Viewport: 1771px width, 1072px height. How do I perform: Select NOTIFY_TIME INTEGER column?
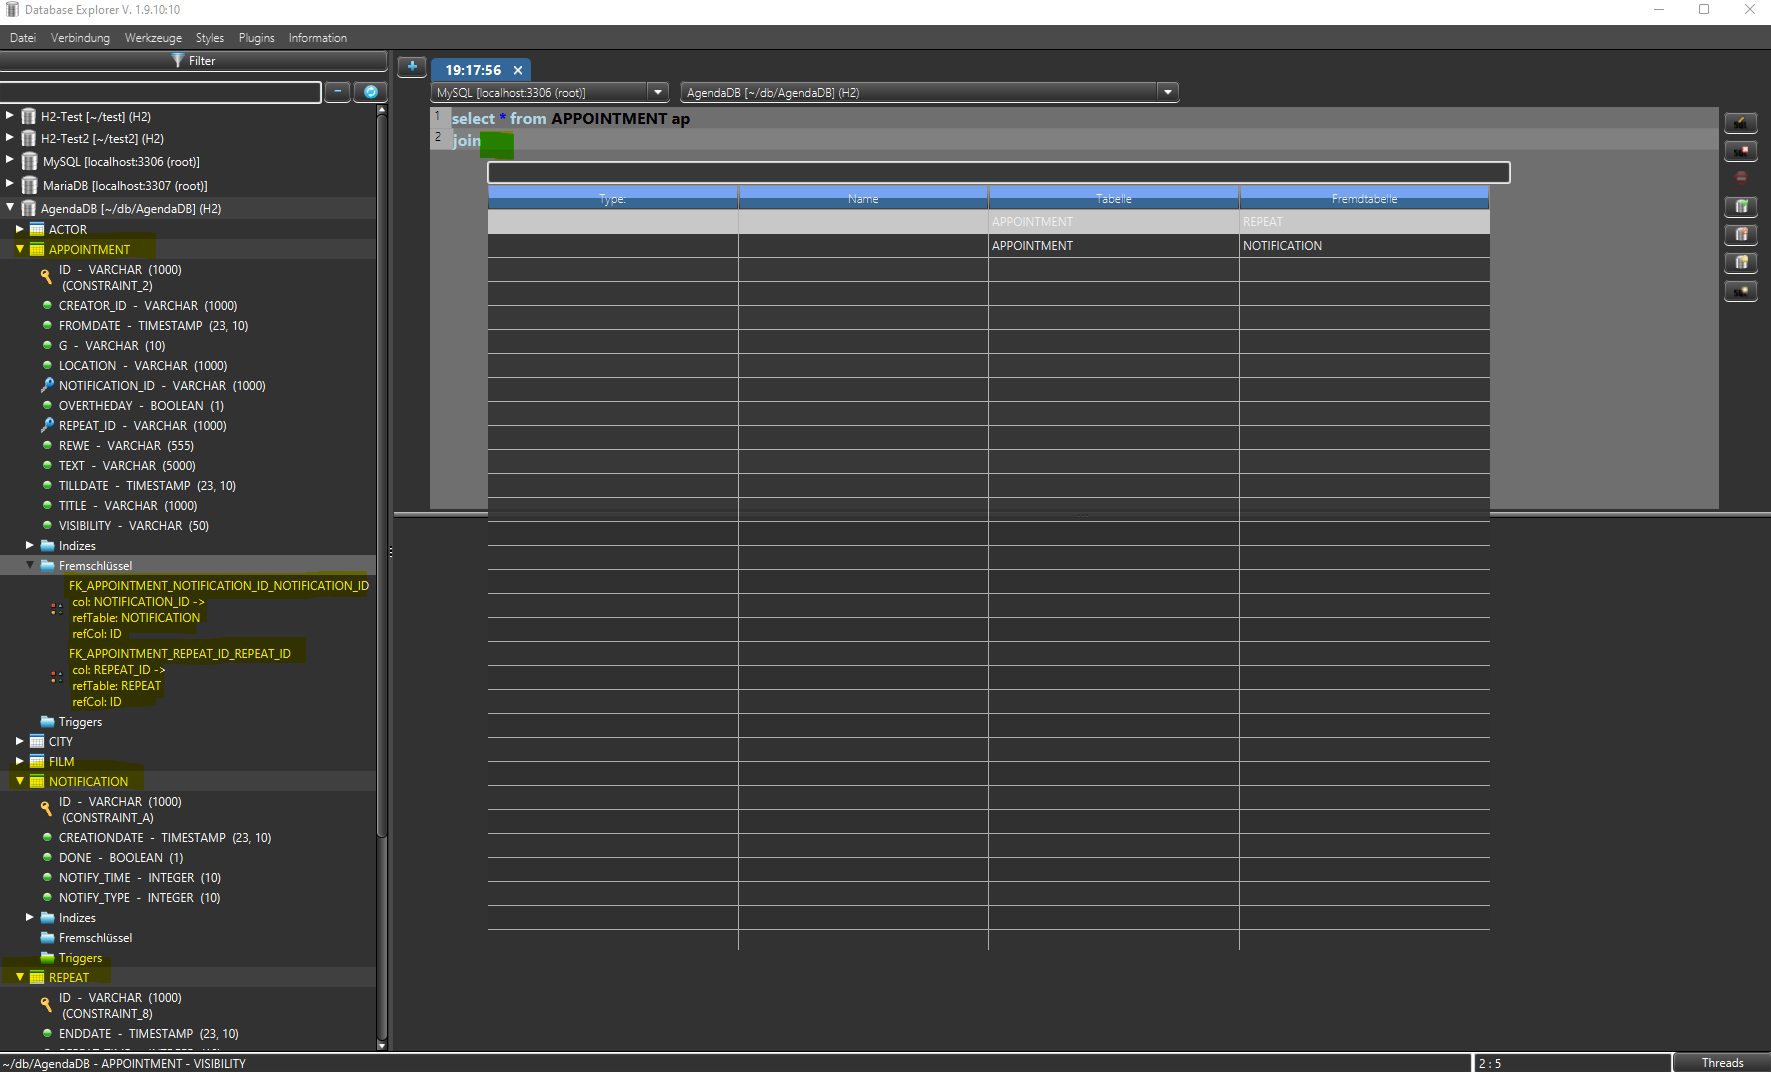coord(140,878)
